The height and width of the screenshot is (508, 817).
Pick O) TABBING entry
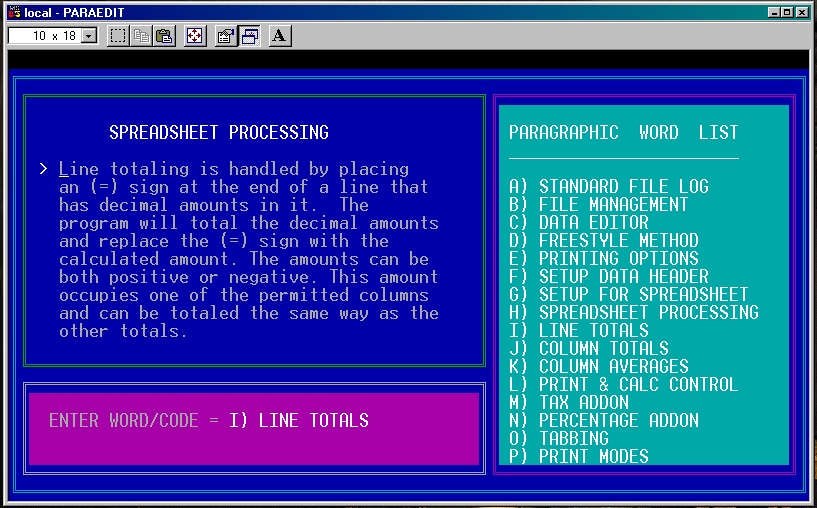pos(559,438)
